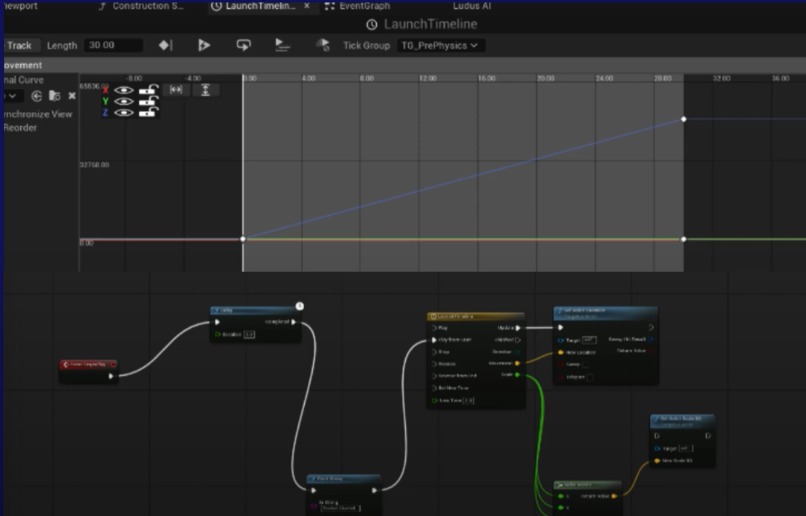
Task: Toggle visibility eye for the Z curve
Action: coord(123,113)
